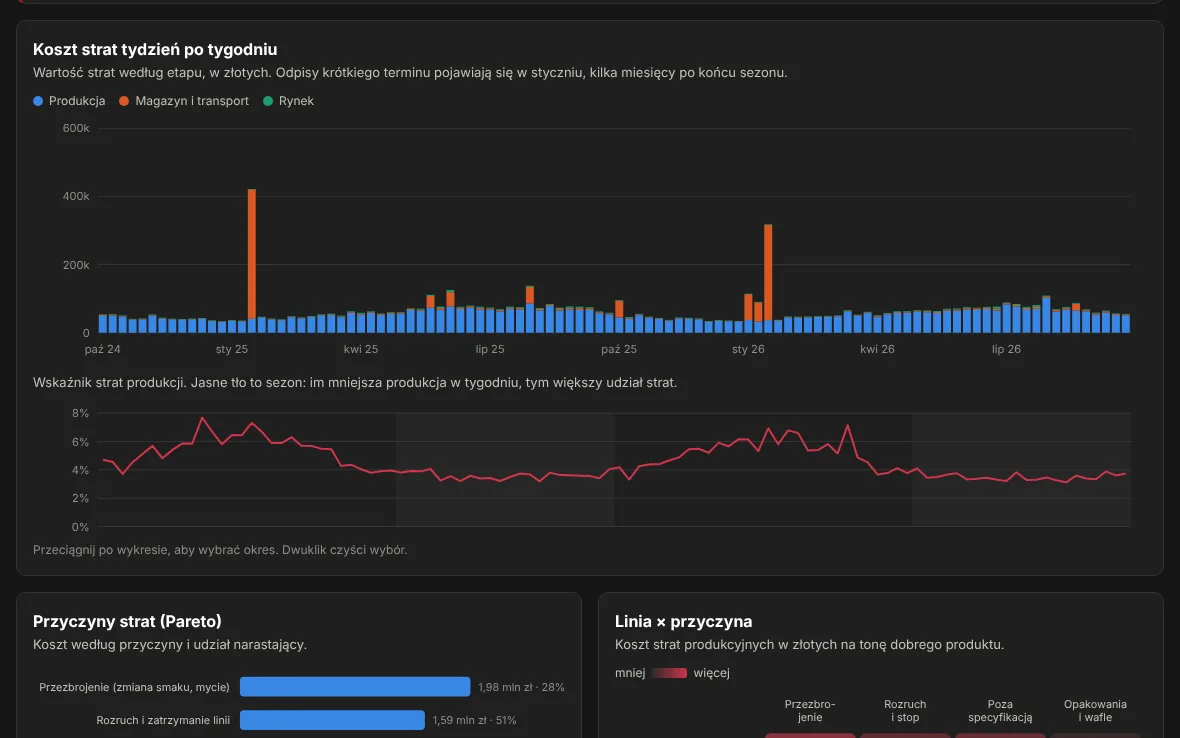Click the 'Rozruch i stop' column header

point(905,711)
